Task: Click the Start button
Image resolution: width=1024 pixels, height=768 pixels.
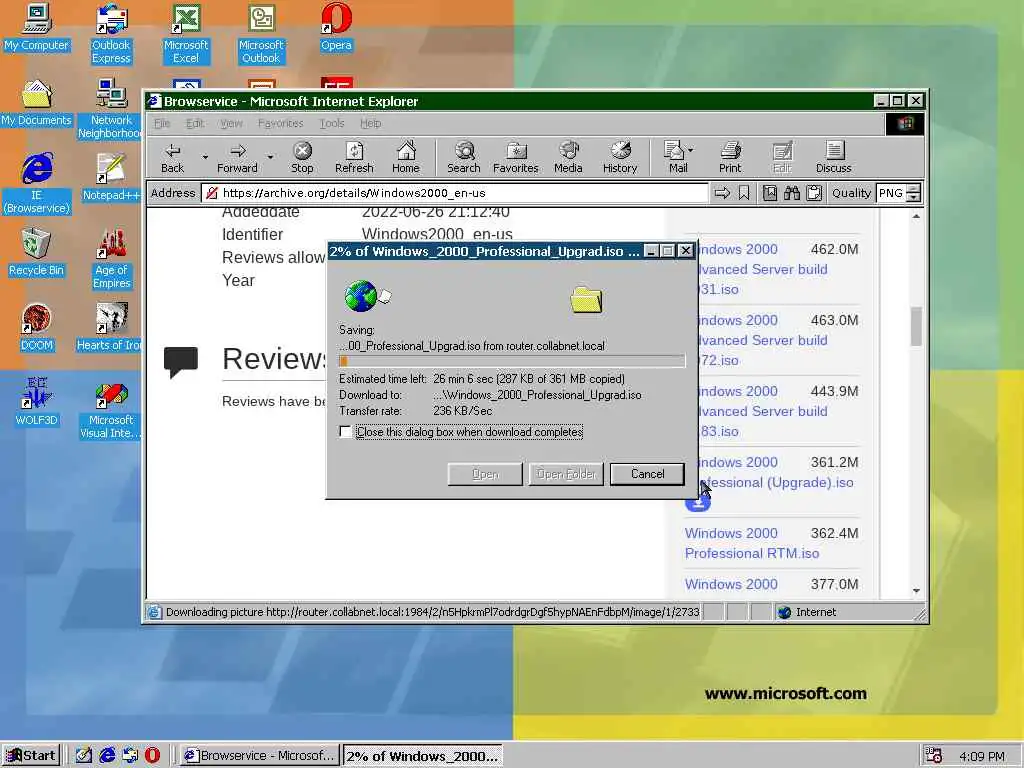Action: [x=31, y=756]
